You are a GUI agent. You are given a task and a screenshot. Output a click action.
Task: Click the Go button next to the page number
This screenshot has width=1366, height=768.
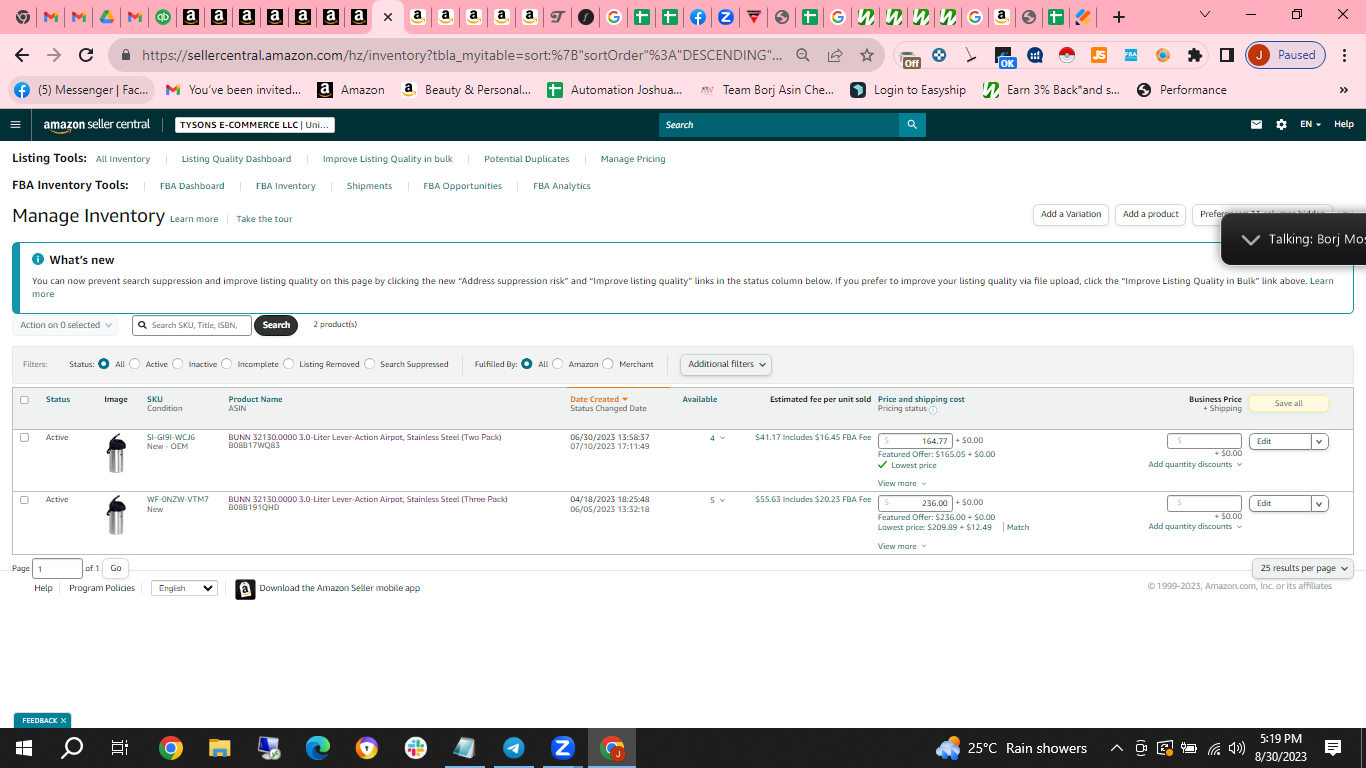(x=116, y=568)
